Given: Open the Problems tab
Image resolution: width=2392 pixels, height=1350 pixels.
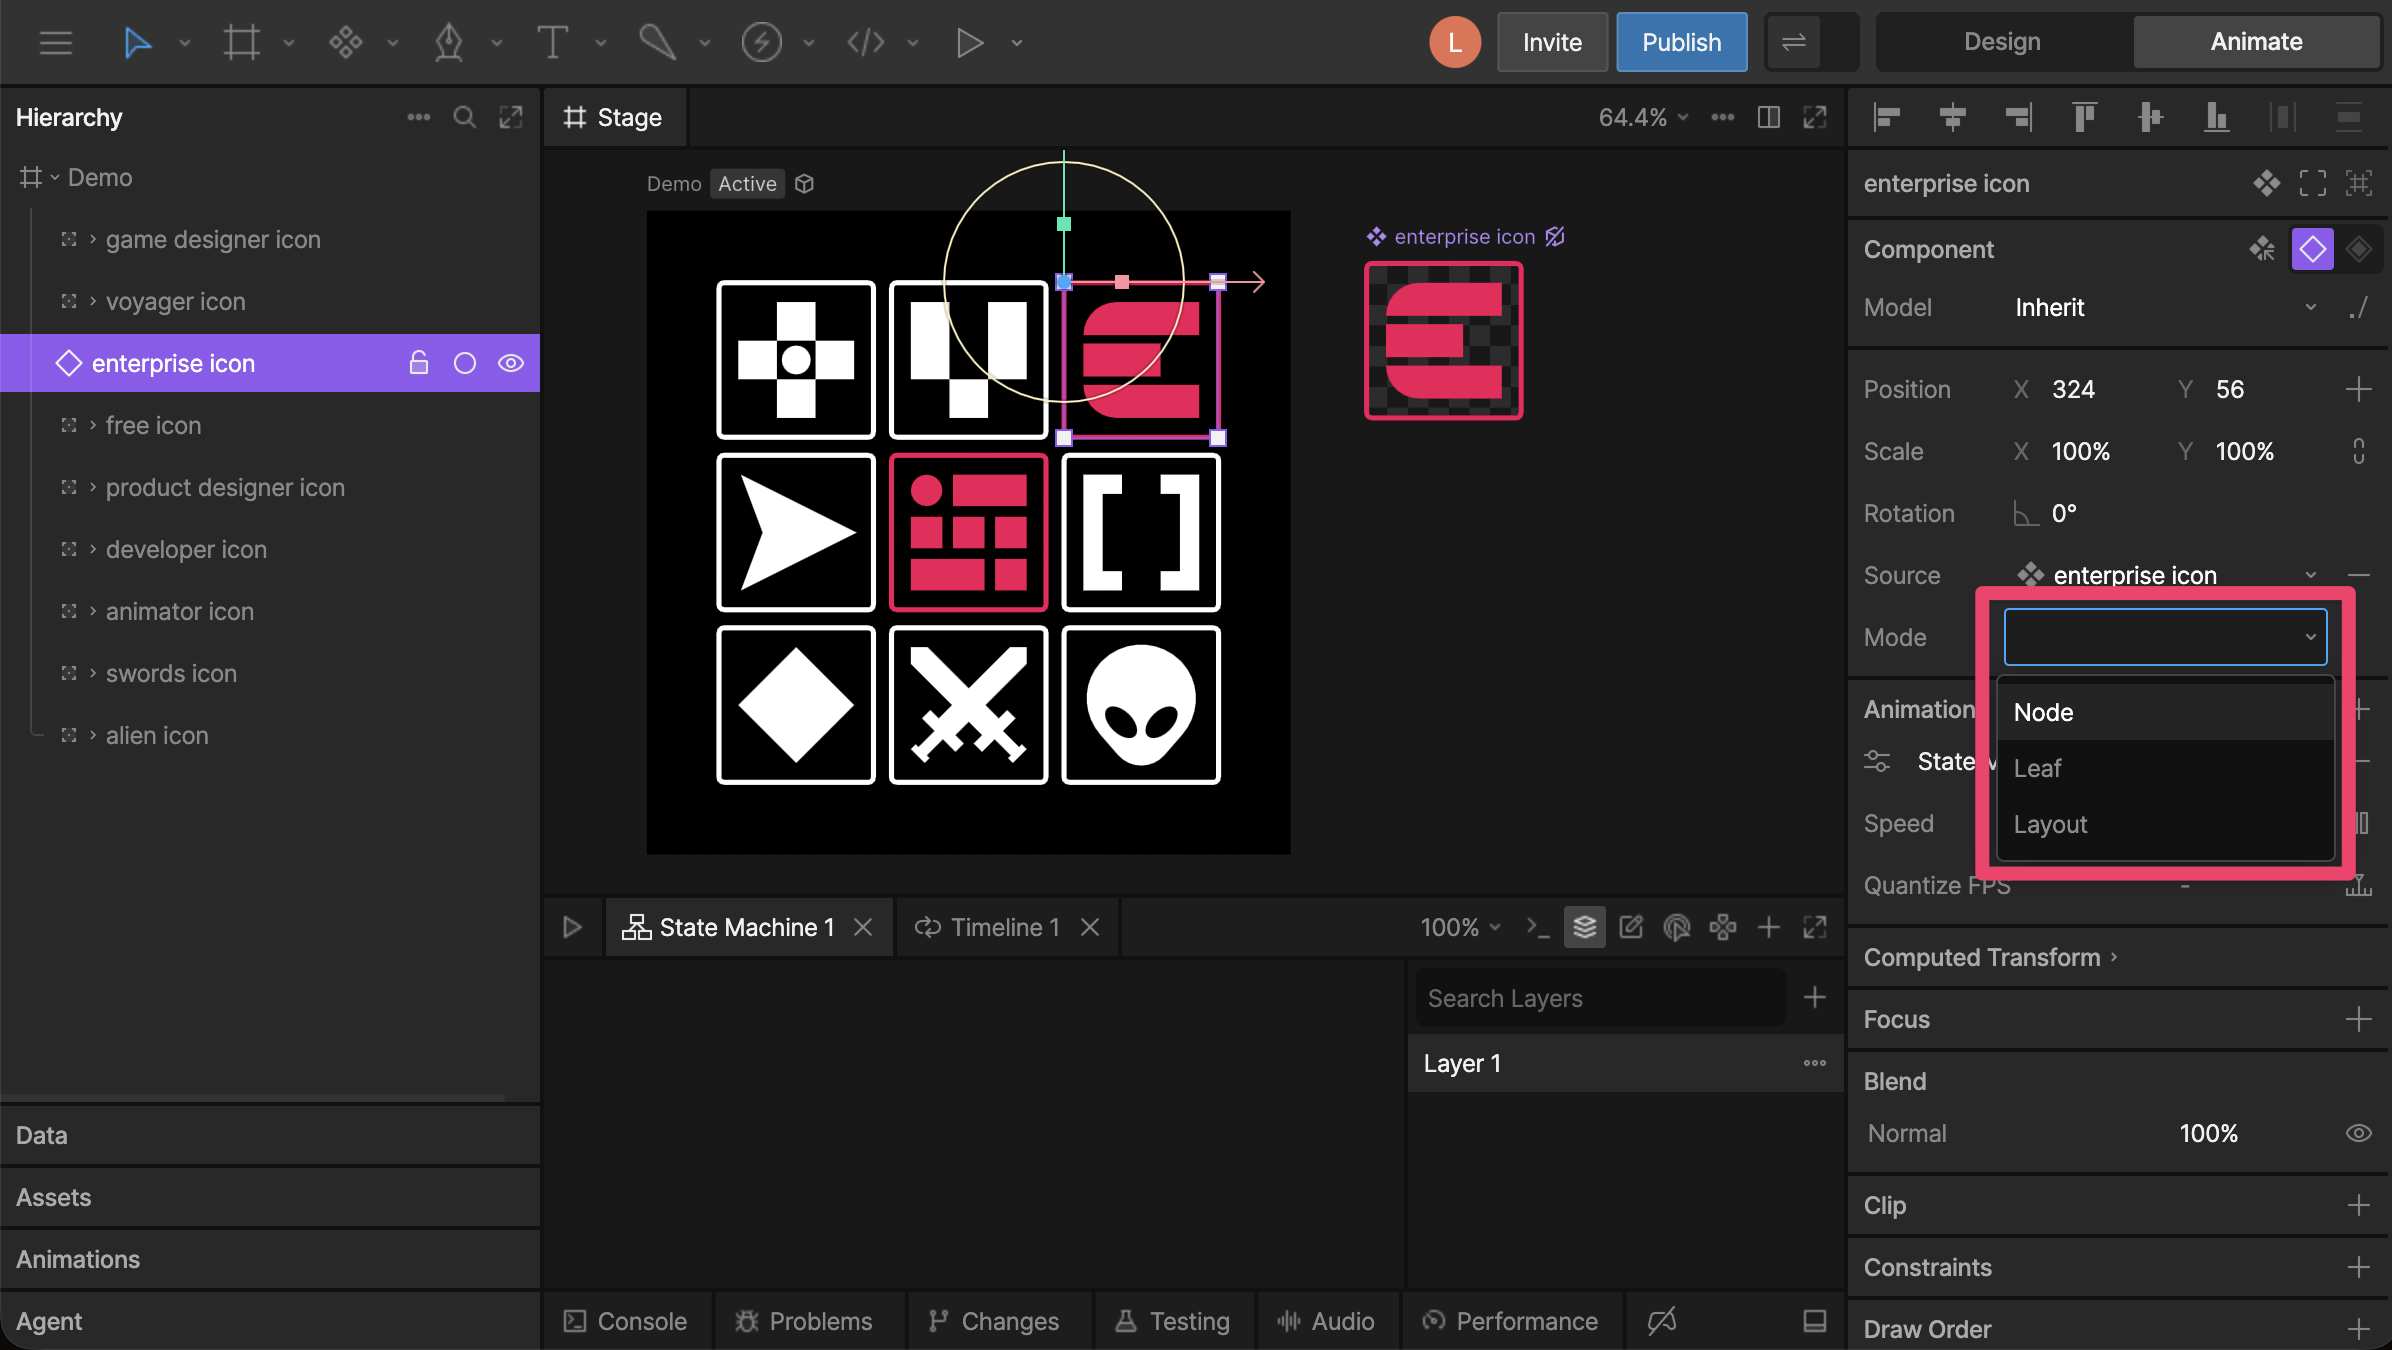Looking at the screenshot, I should (x=804, y=1322).
